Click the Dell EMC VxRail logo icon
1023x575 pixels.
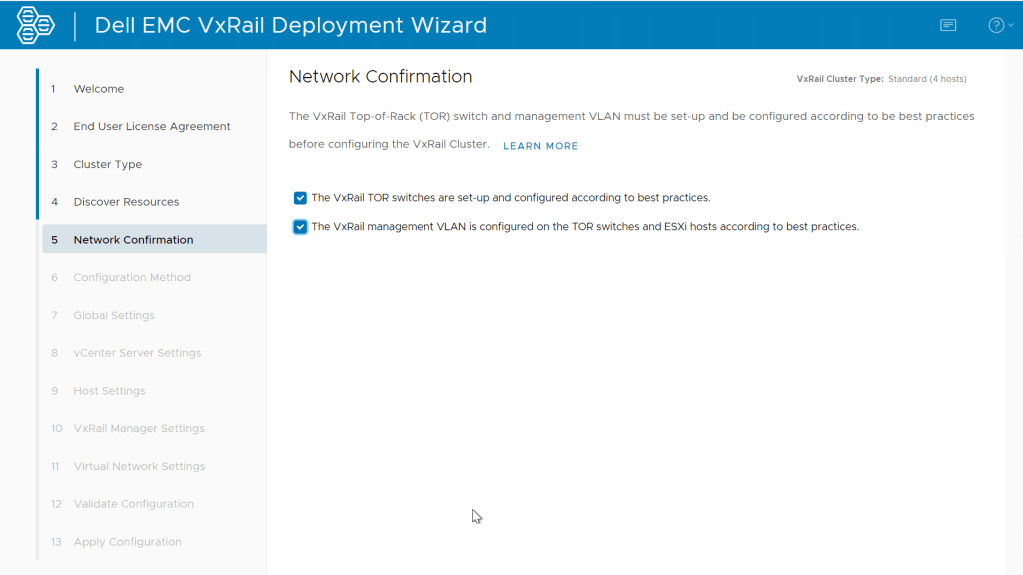coord(35,25)
